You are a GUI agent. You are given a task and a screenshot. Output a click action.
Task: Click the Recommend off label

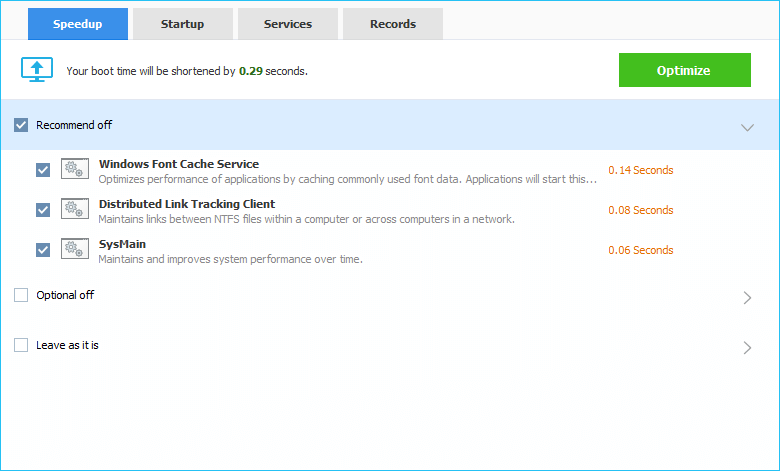74,125
